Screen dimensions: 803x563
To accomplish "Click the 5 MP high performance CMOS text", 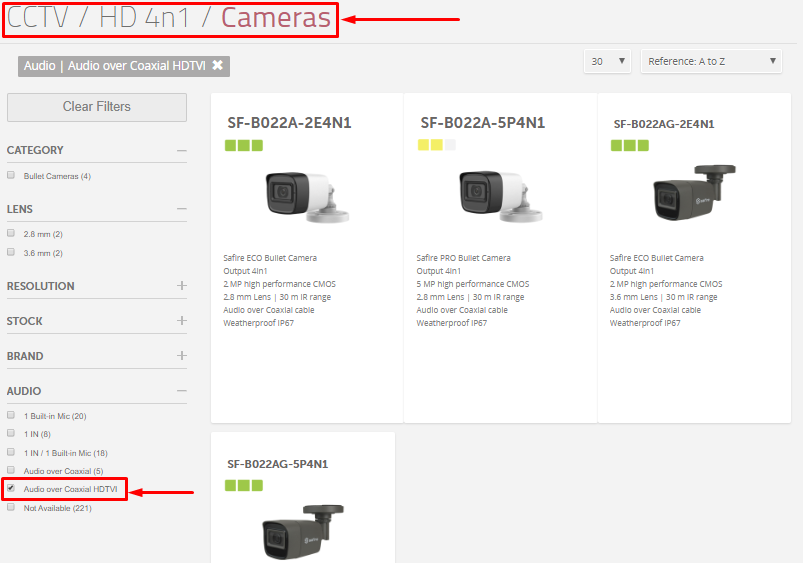I will tap(473, 284).
